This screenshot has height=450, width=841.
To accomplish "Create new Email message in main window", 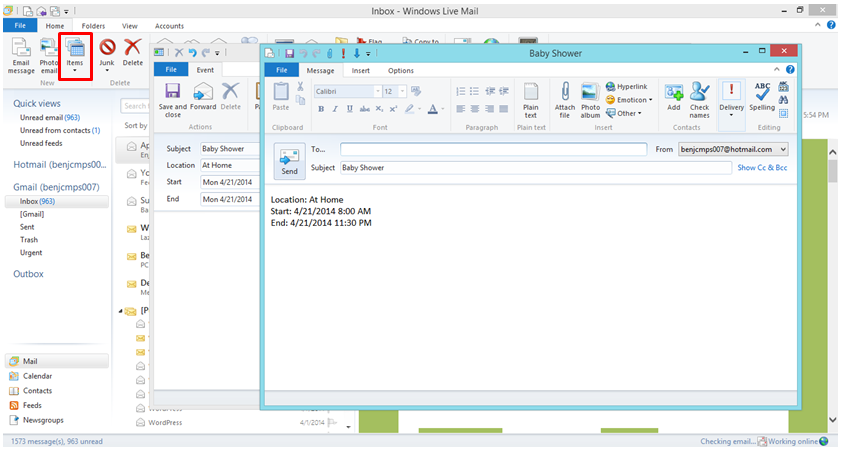I will tap(21, 56).
